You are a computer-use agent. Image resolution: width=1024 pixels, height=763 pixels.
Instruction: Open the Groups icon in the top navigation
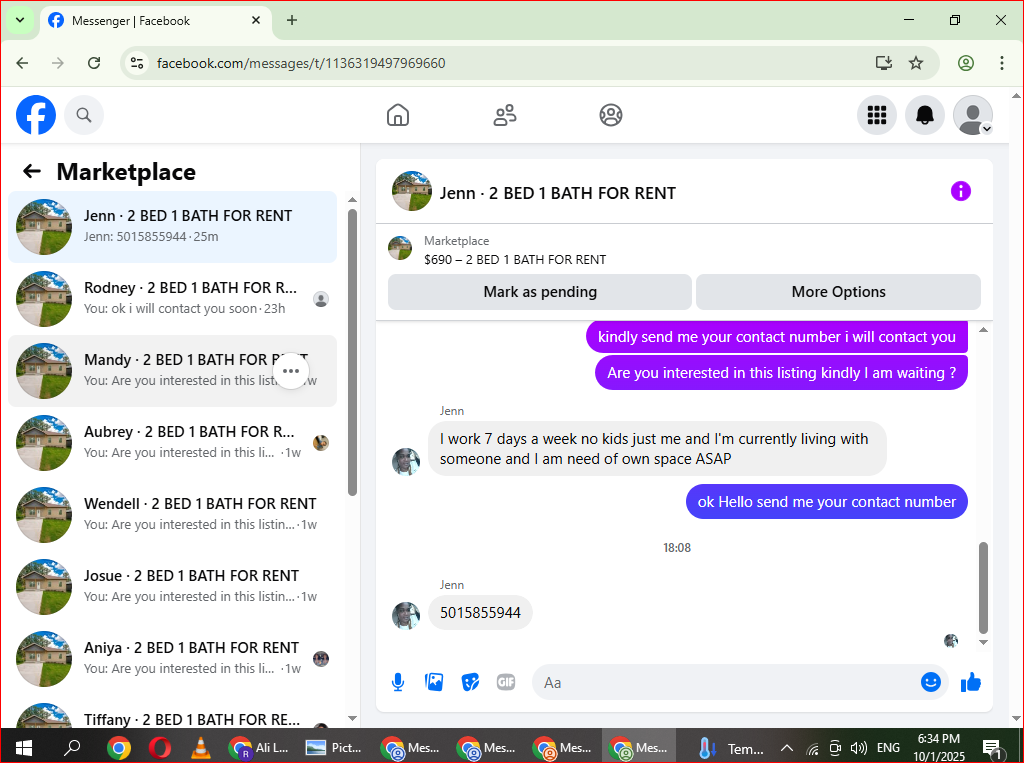(x=611, y=115)
